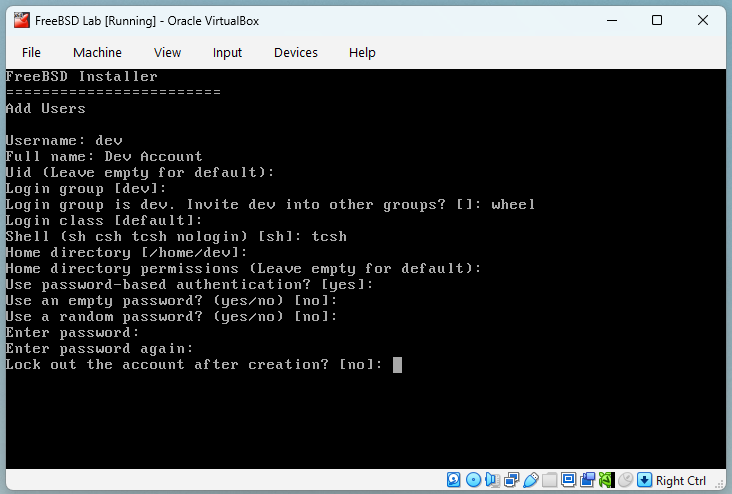
Task: Click the 'FreeBSD Installer' title text
Action: coord(81,76)
